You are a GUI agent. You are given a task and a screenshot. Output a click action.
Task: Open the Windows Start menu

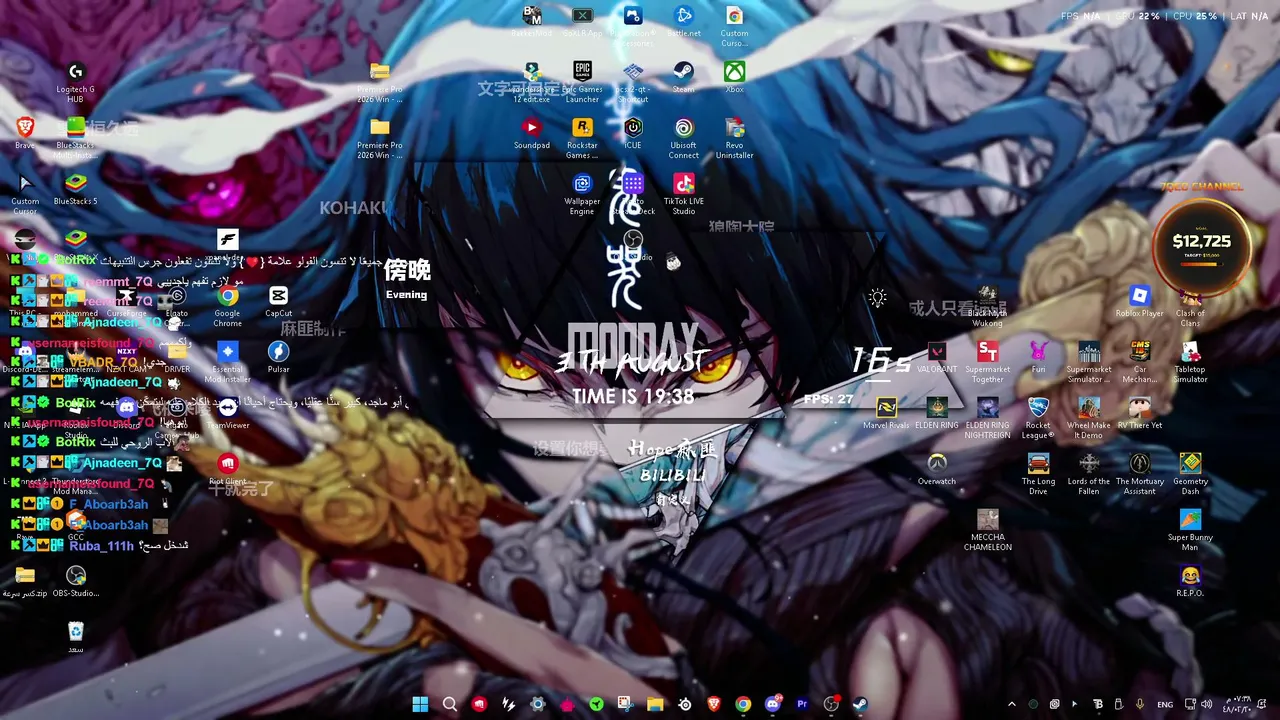tap(420, 704)
